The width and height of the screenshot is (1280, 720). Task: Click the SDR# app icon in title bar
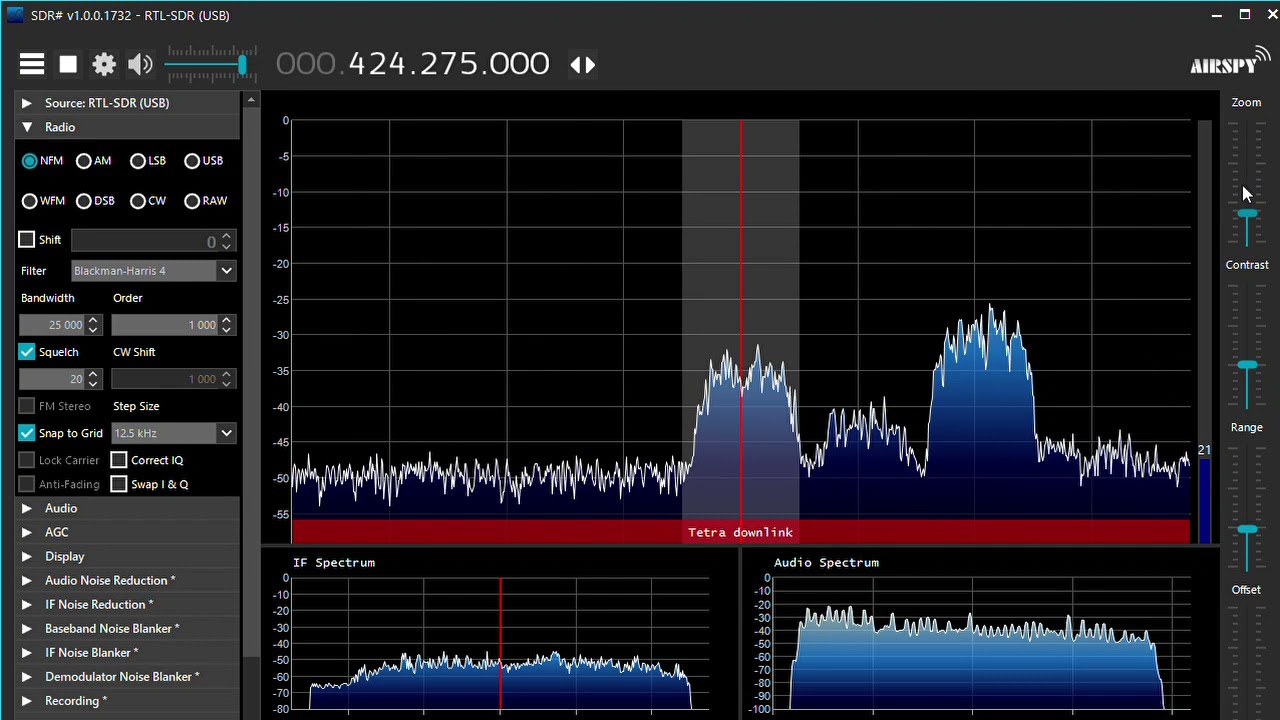coord(14,15)
